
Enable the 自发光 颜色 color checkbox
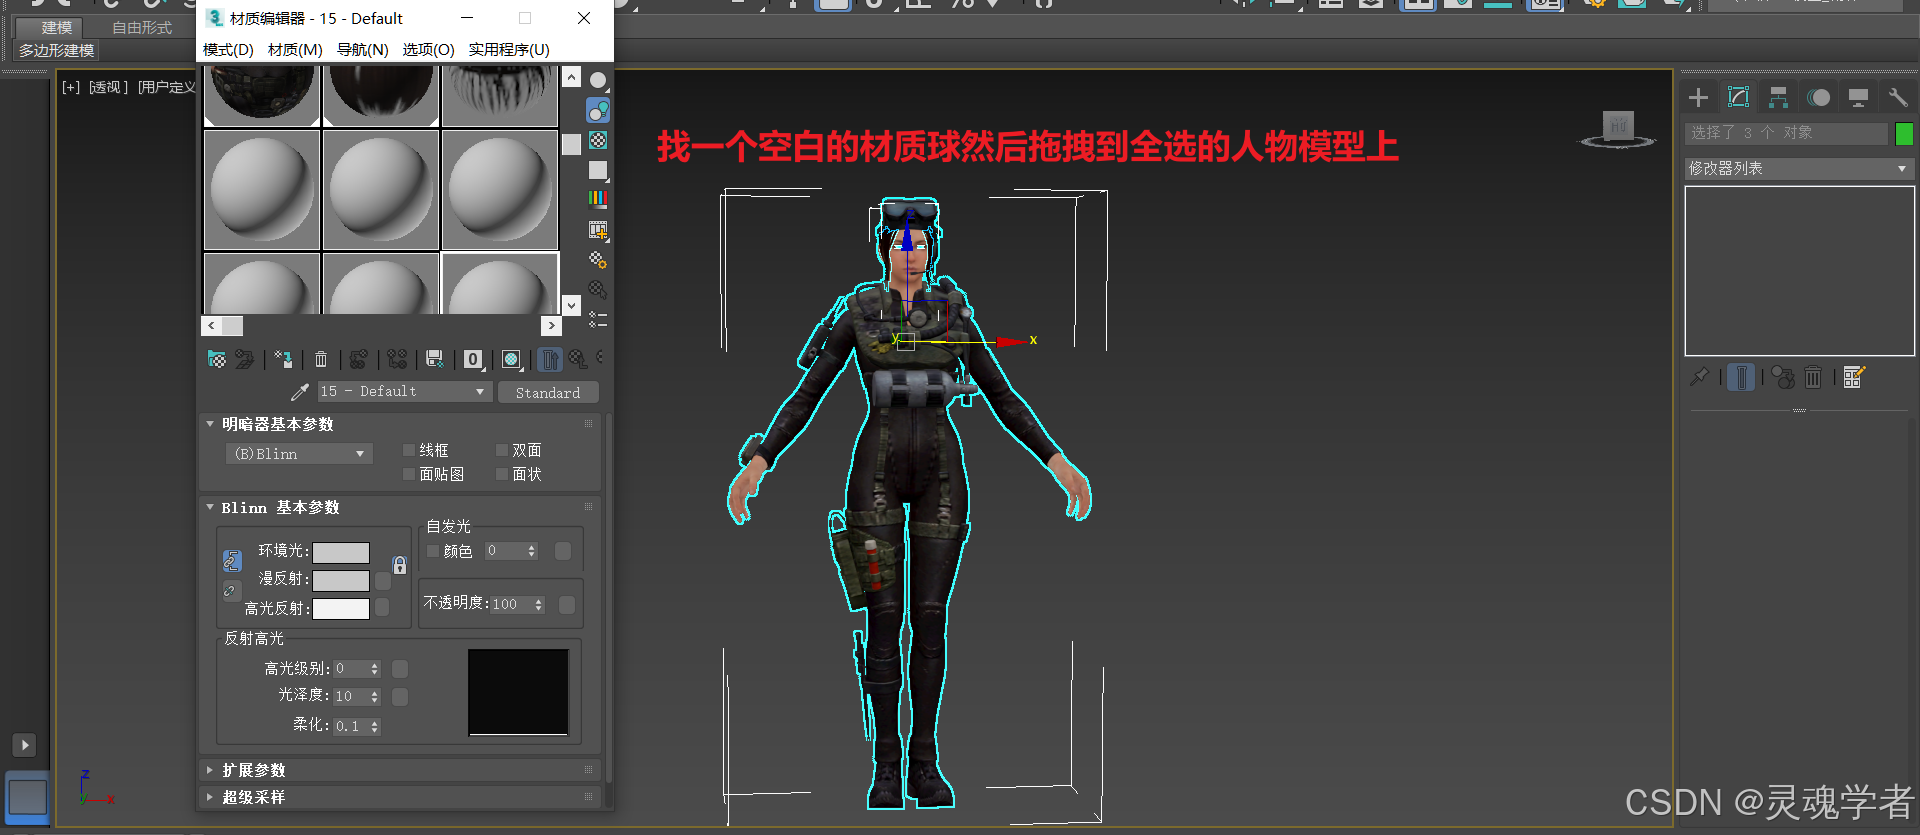[x=433, y=551]
